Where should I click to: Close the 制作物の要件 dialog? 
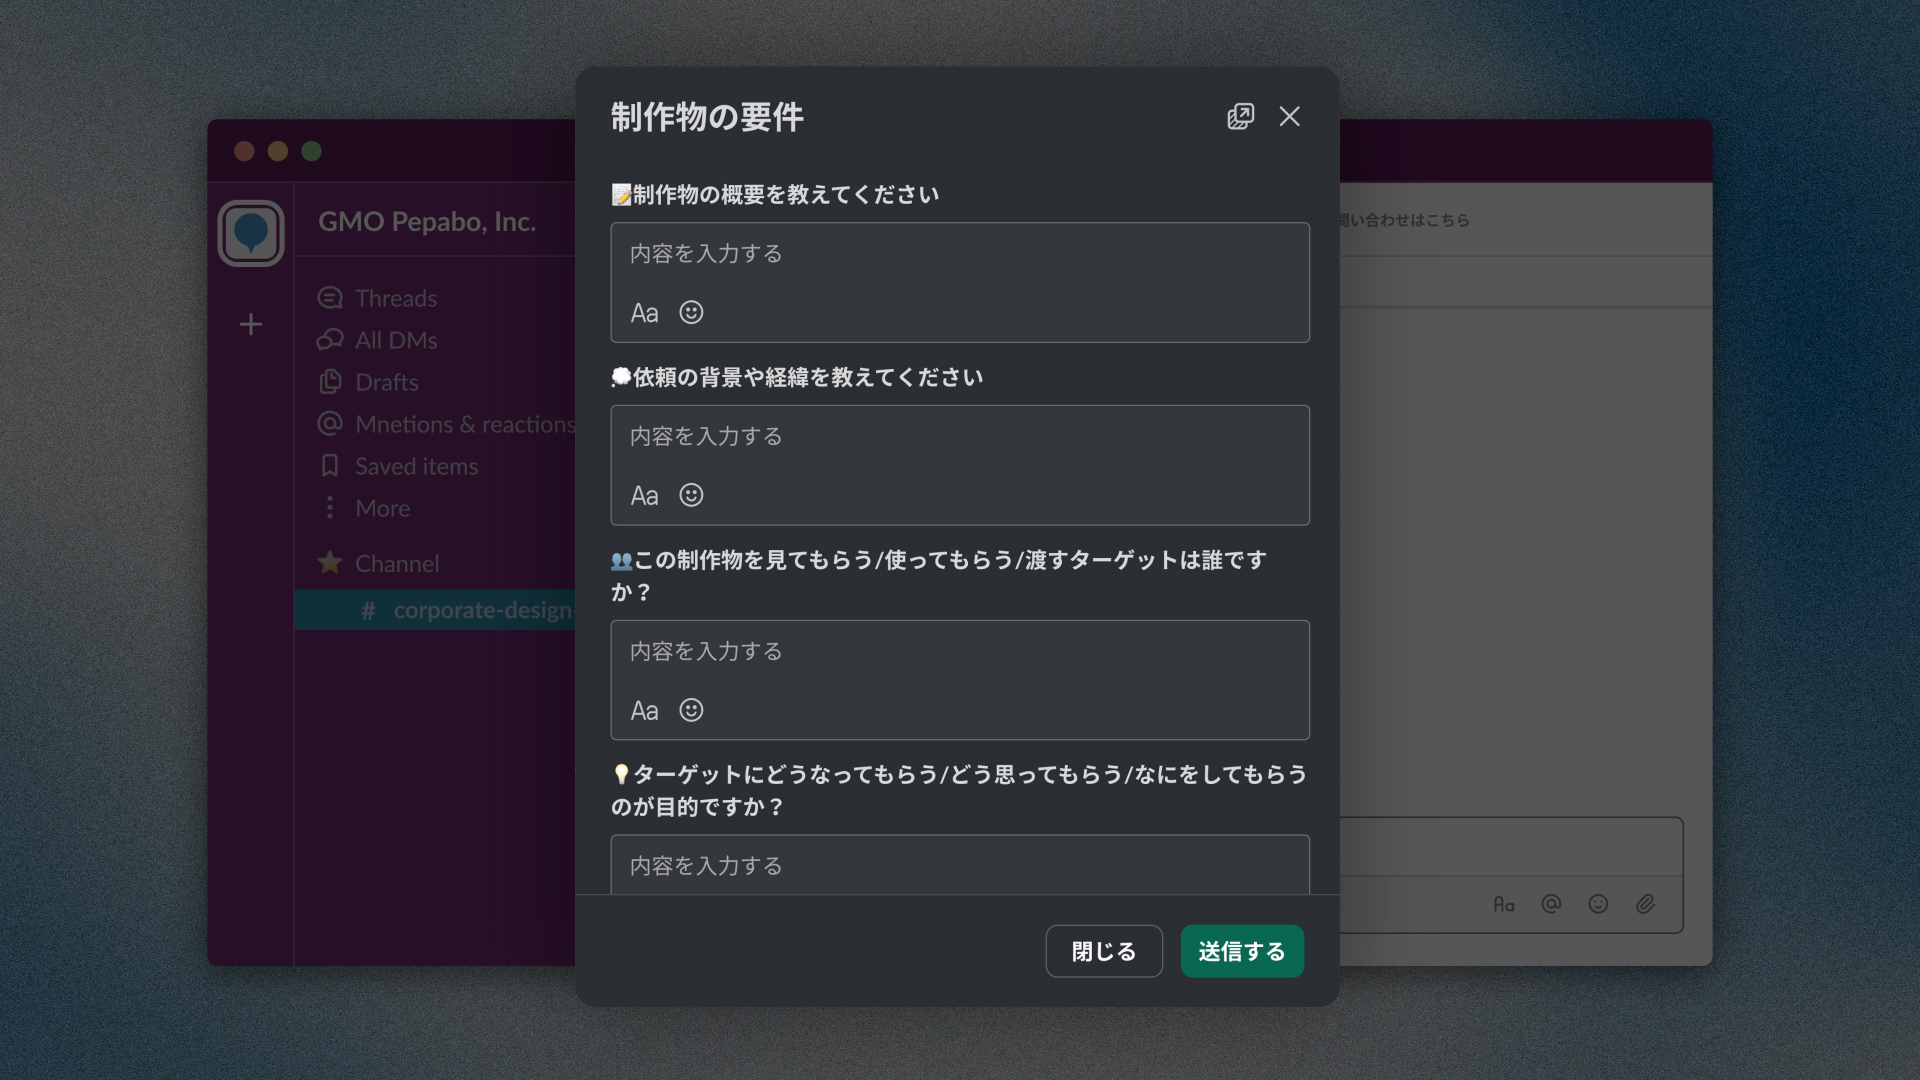1290,117
